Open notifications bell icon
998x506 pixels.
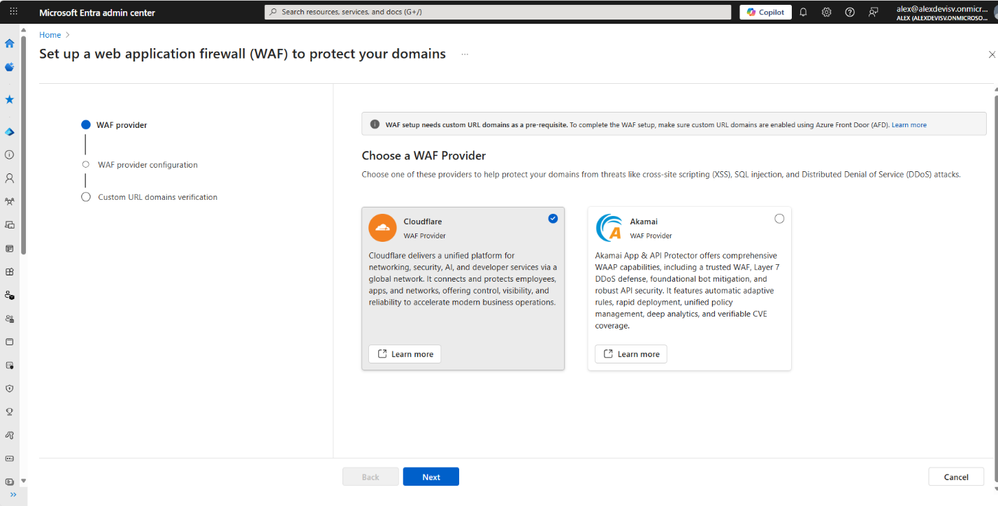(803, 12)
